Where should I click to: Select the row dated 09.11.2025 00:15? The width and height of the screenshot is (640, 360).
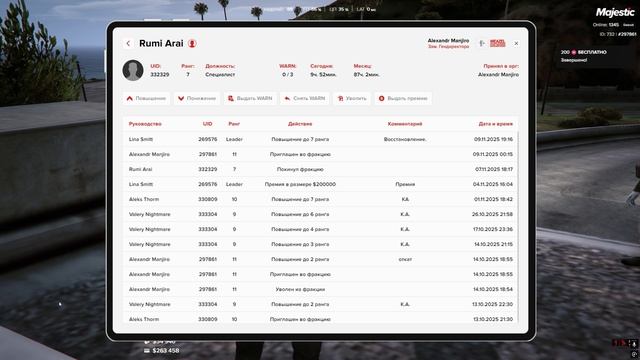point(320,154)
